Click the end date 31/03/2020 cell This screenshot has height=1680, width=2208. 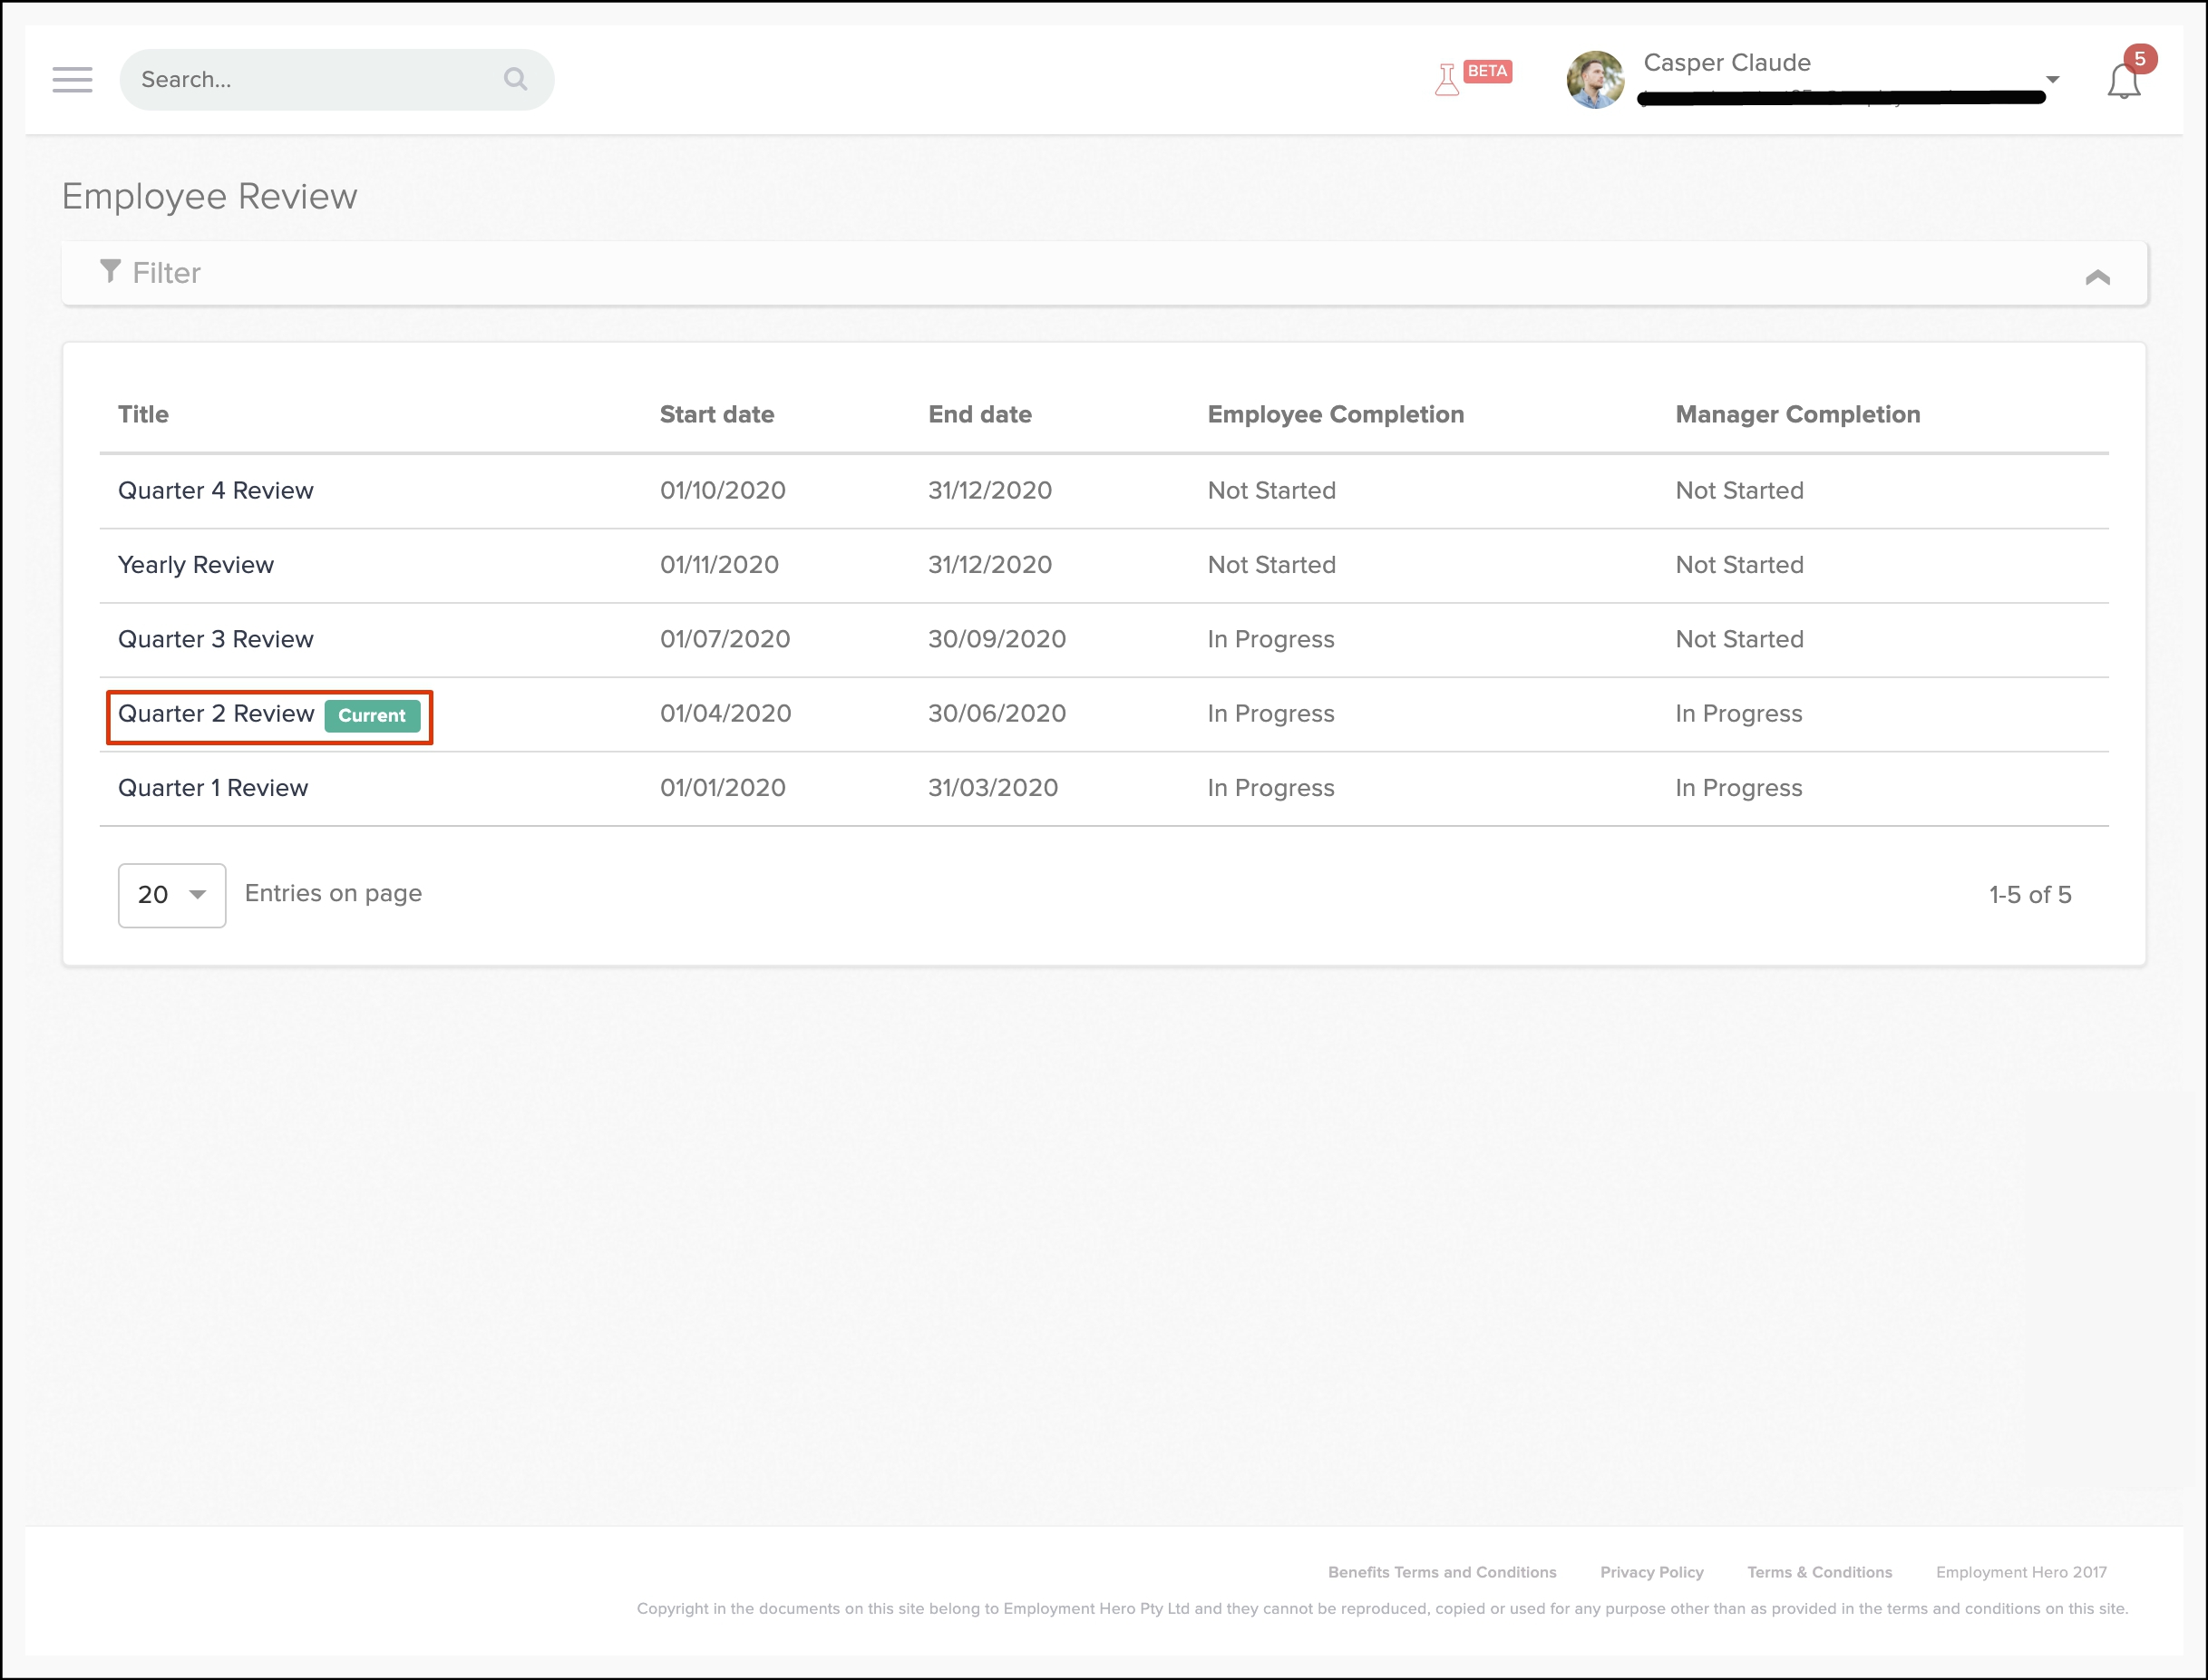(993, 788)
